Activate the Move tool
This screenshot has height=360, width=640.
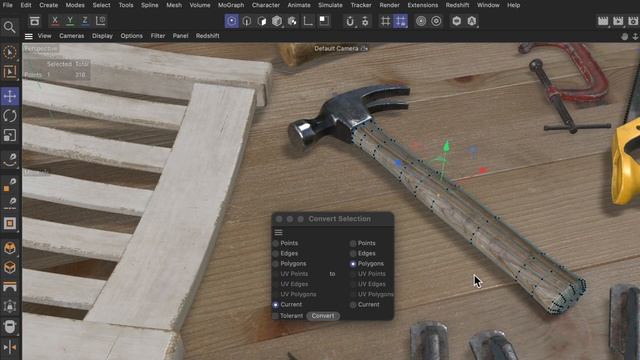tap(10, 96)
